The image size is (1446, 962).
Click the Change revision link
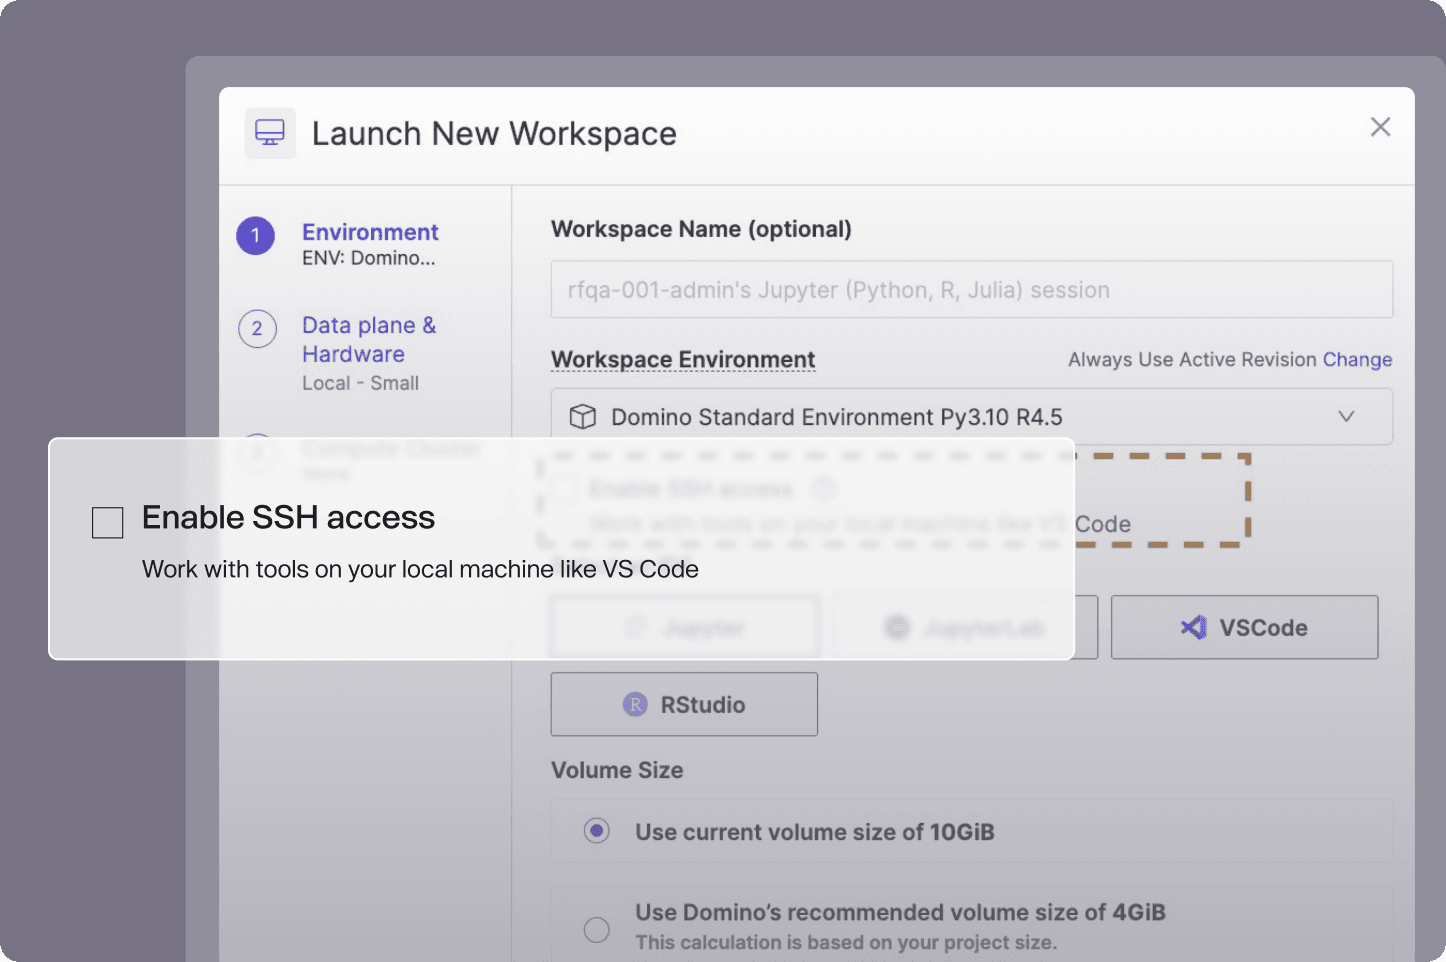1357,359
